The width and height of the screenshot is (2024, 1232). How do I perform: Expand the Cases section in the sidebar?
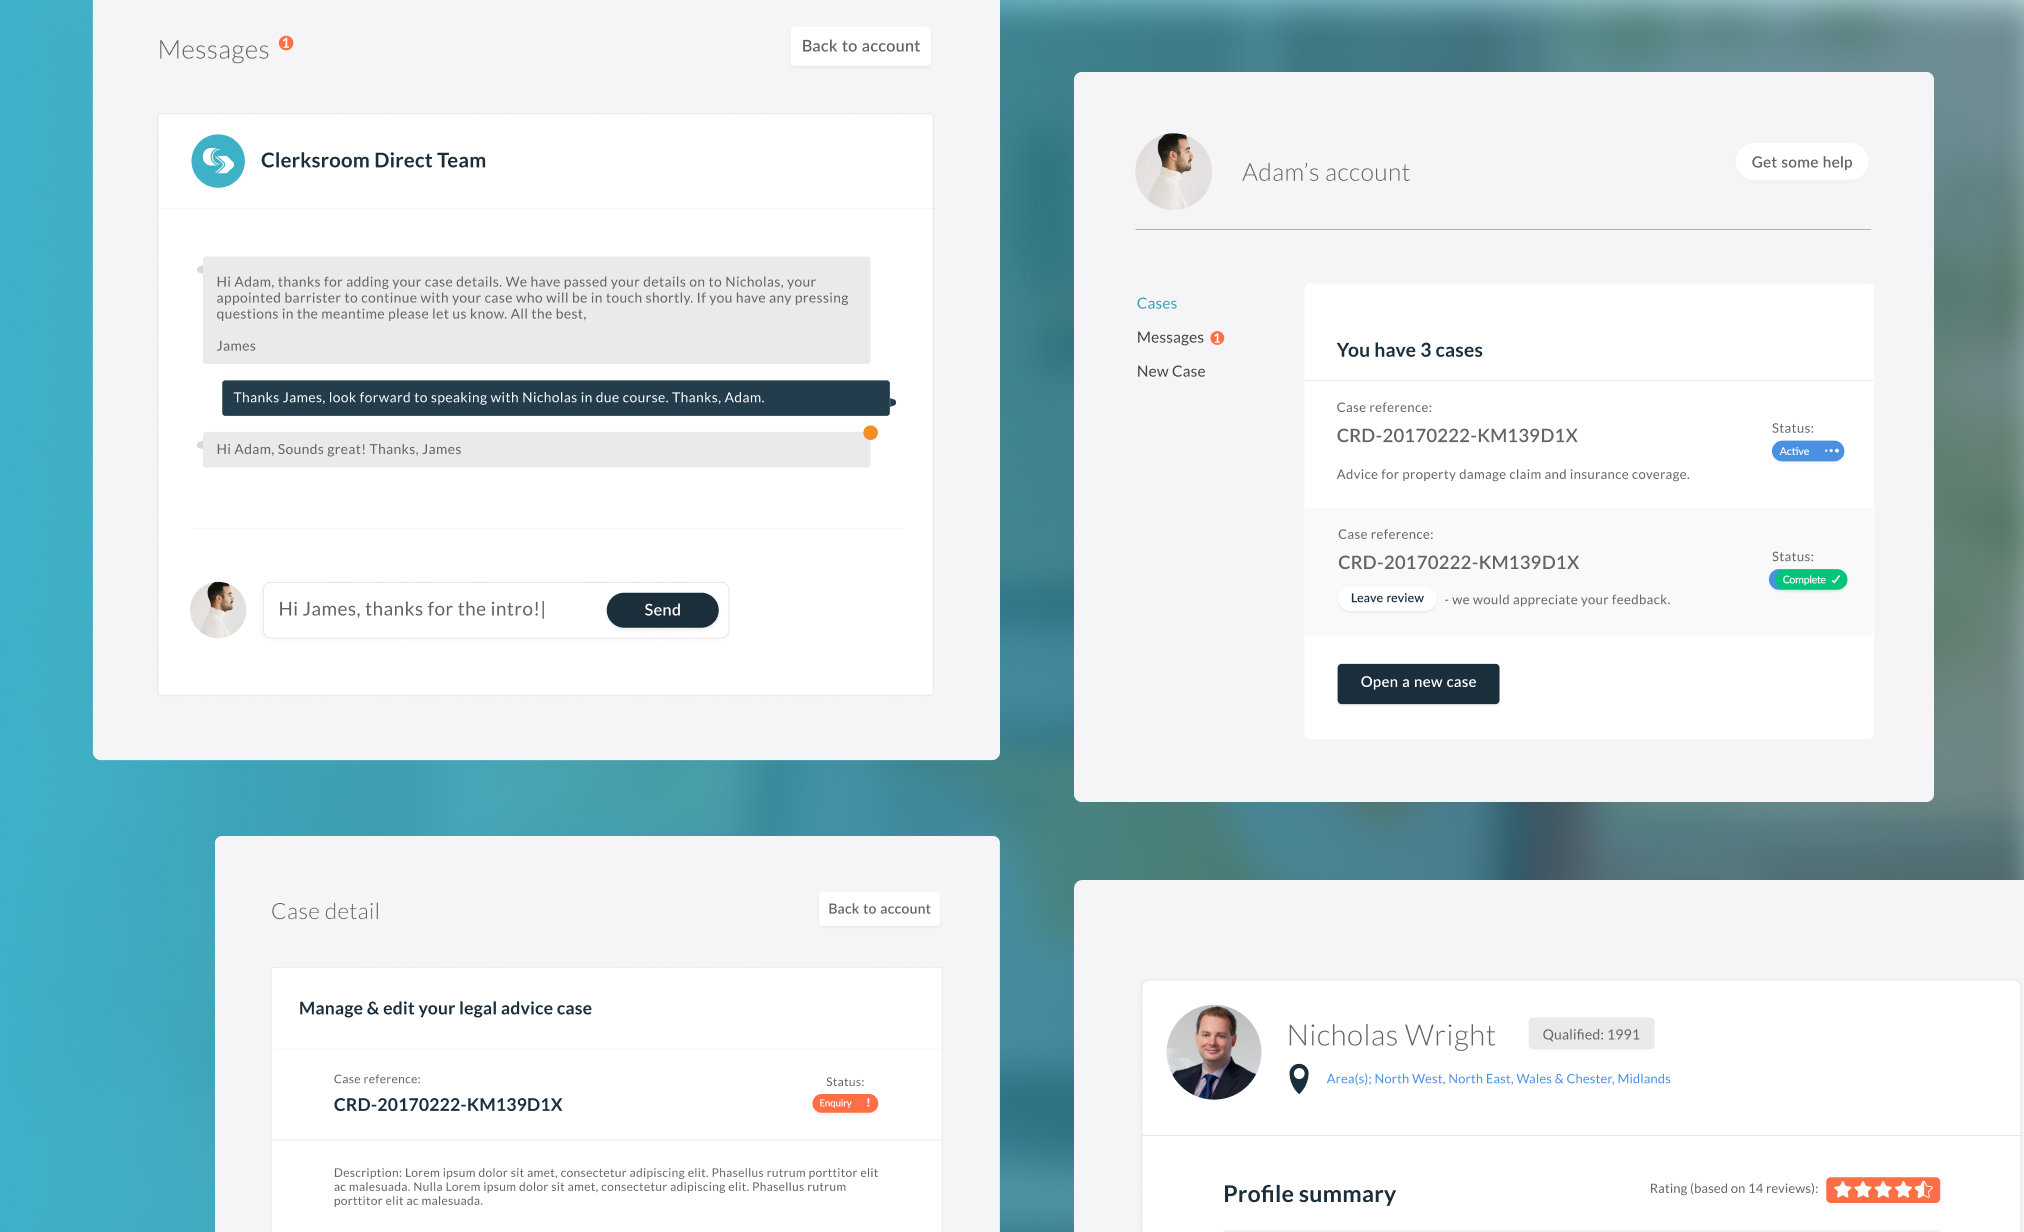(1155, 302)
